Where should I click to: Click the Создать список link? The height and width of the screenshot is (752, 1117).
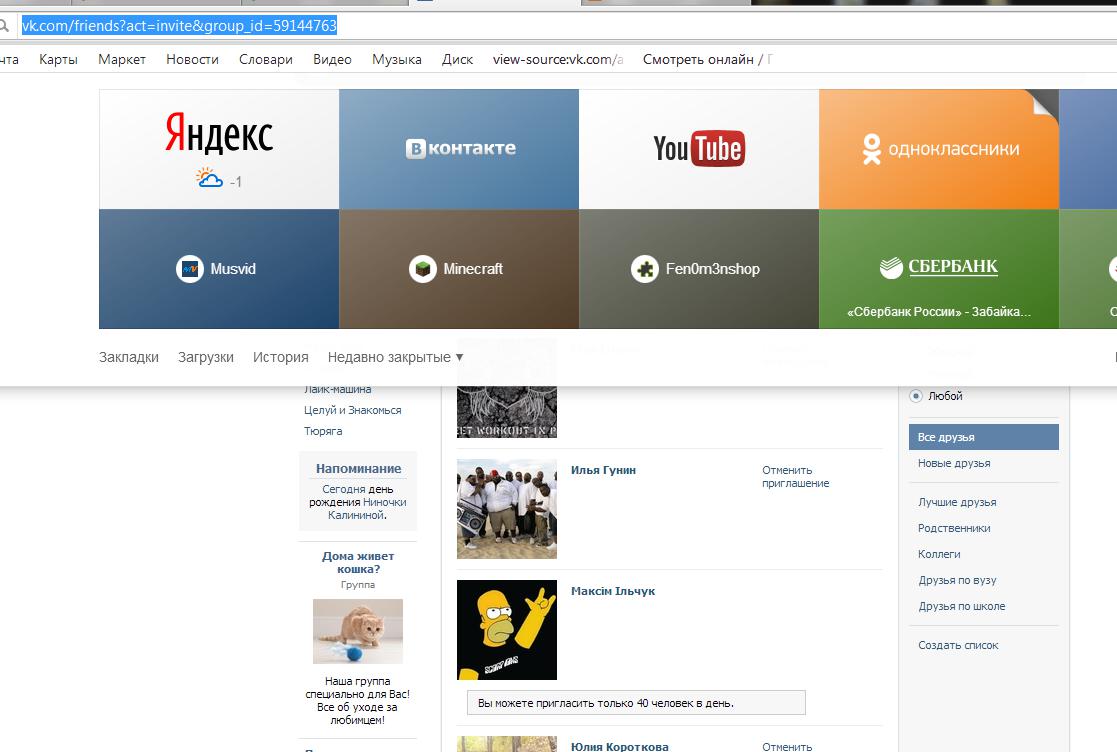[958, 646]
